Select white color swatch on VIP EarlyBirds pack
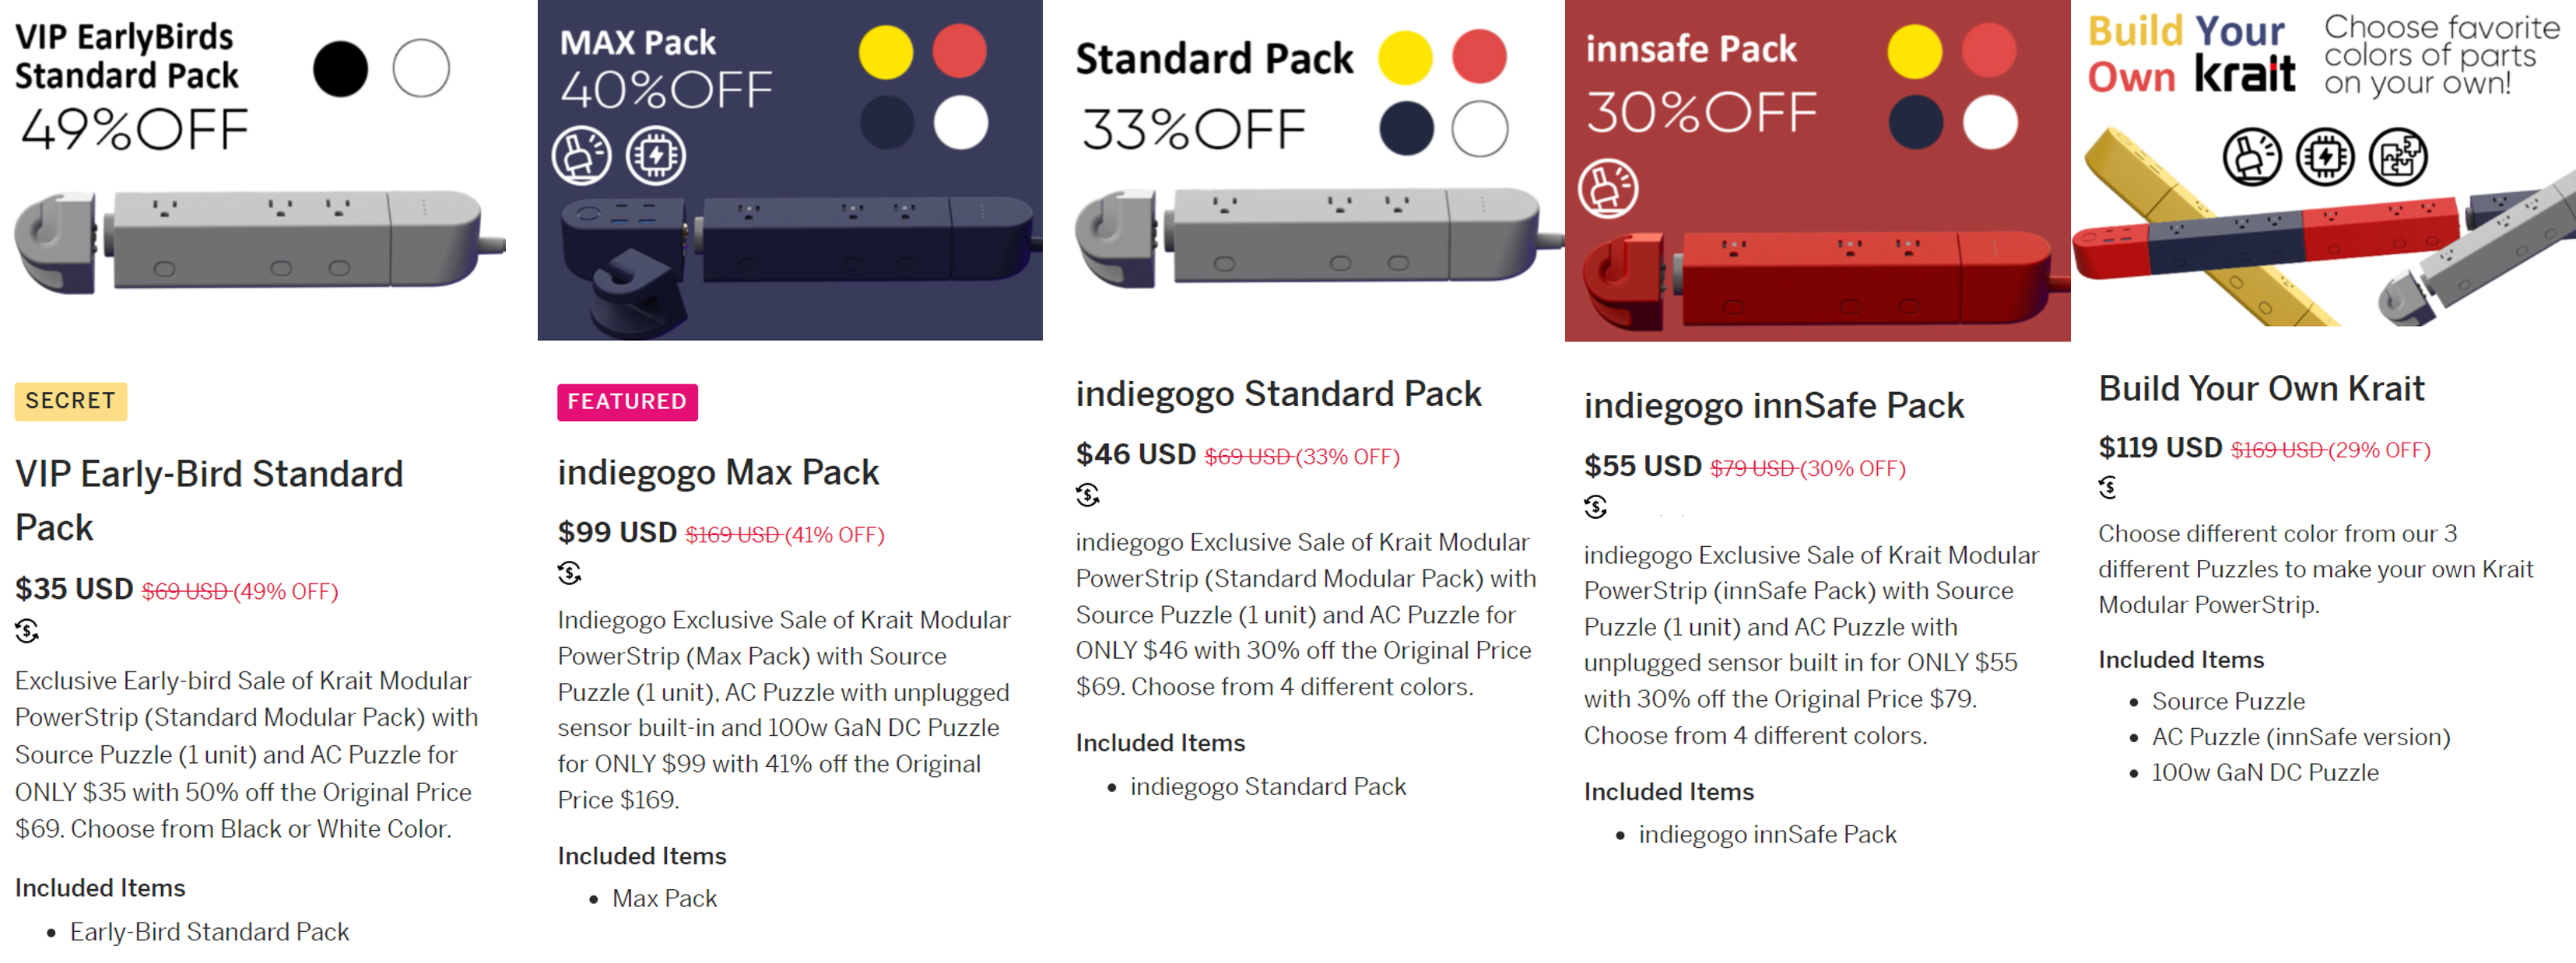Screen dimensions: 2576x963 (x=421, y=69)
